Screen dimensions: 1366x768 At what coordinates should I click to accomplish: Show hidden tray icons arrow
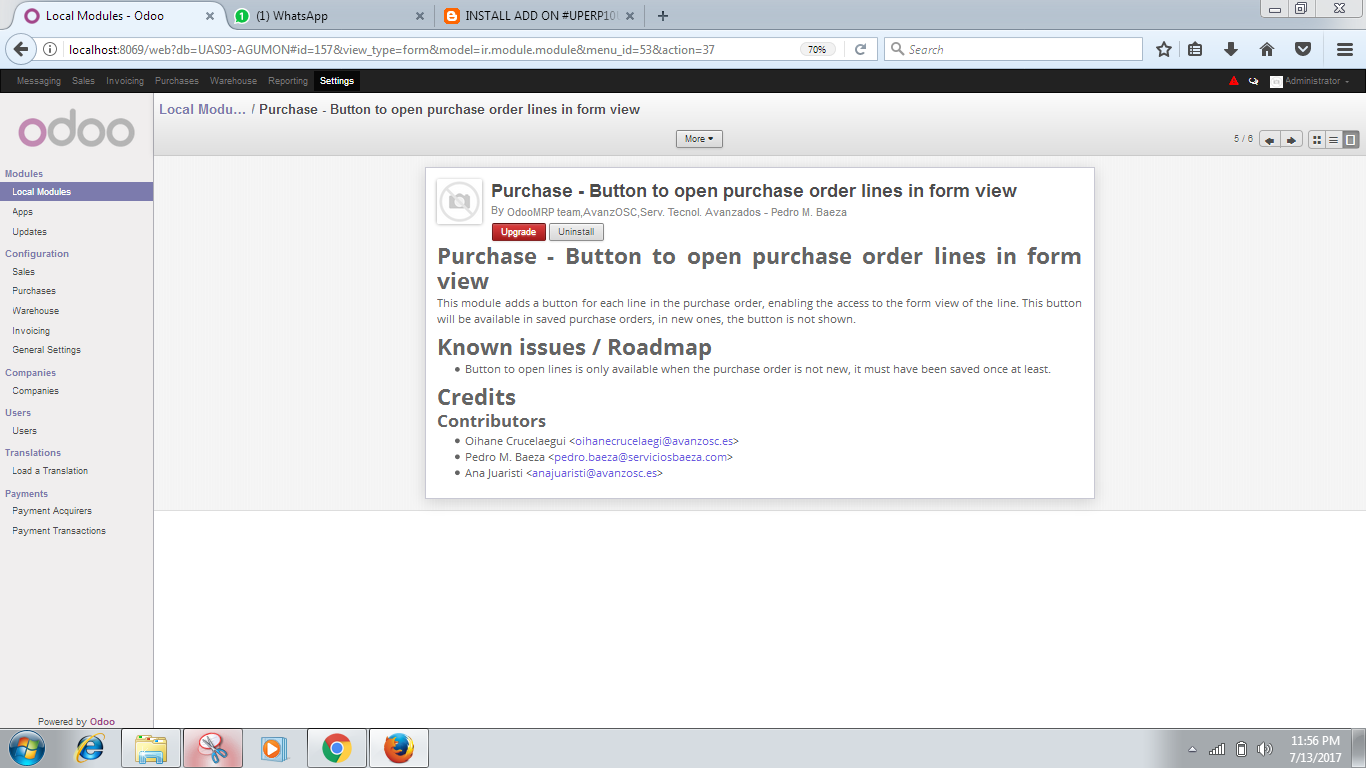[x=1192, y=749]
